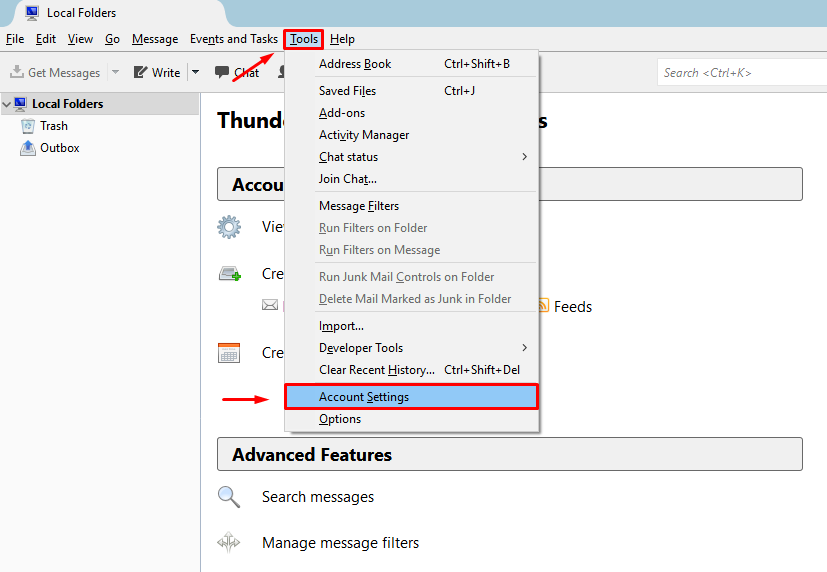Open the Get Messages dropdown arrow
The image size is (827, 572).
pos(116,72)
